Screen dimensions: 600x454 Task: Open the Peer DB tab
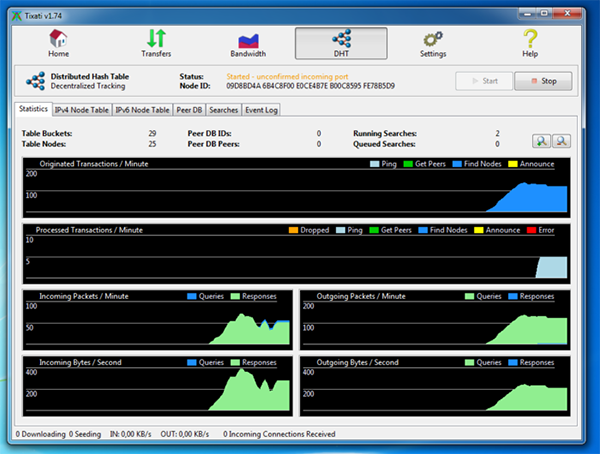(x=189, y=110)
